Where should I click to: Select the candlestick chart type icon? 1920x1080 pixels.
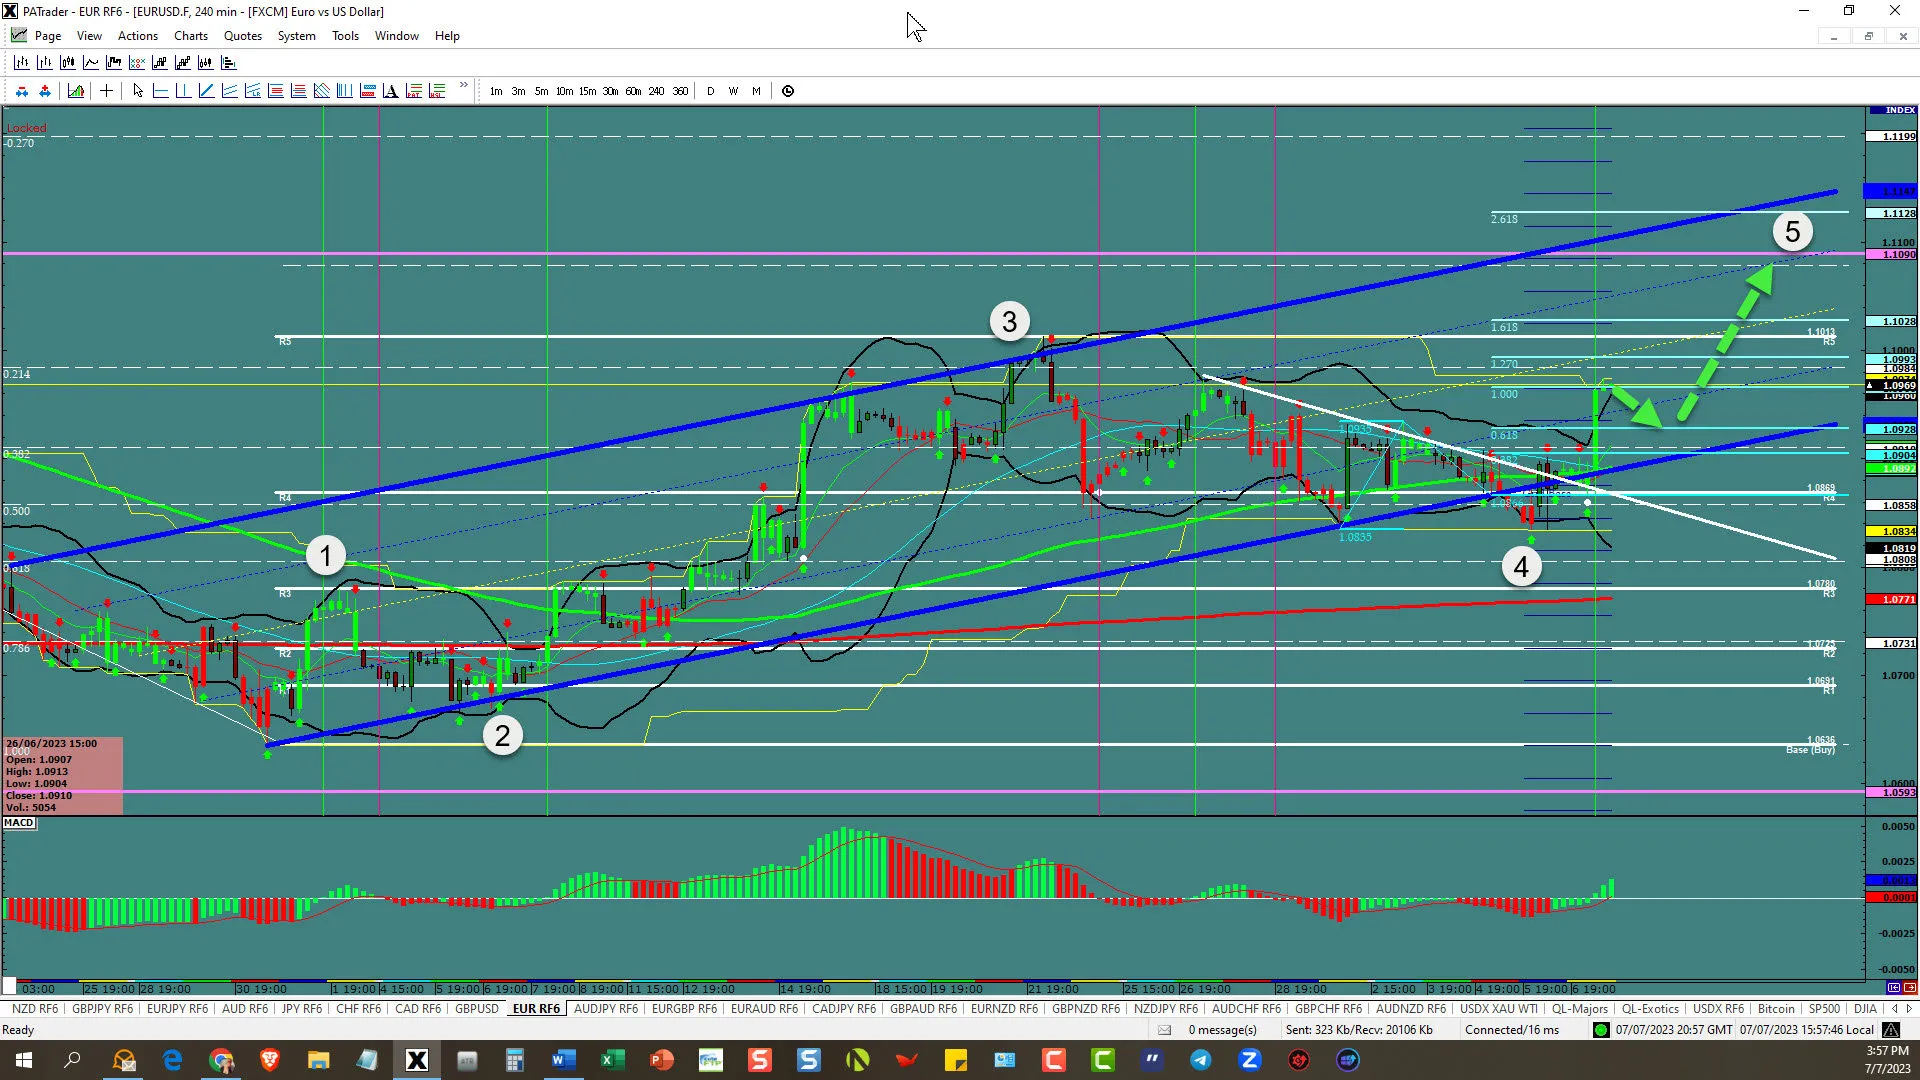coord(68,63)
